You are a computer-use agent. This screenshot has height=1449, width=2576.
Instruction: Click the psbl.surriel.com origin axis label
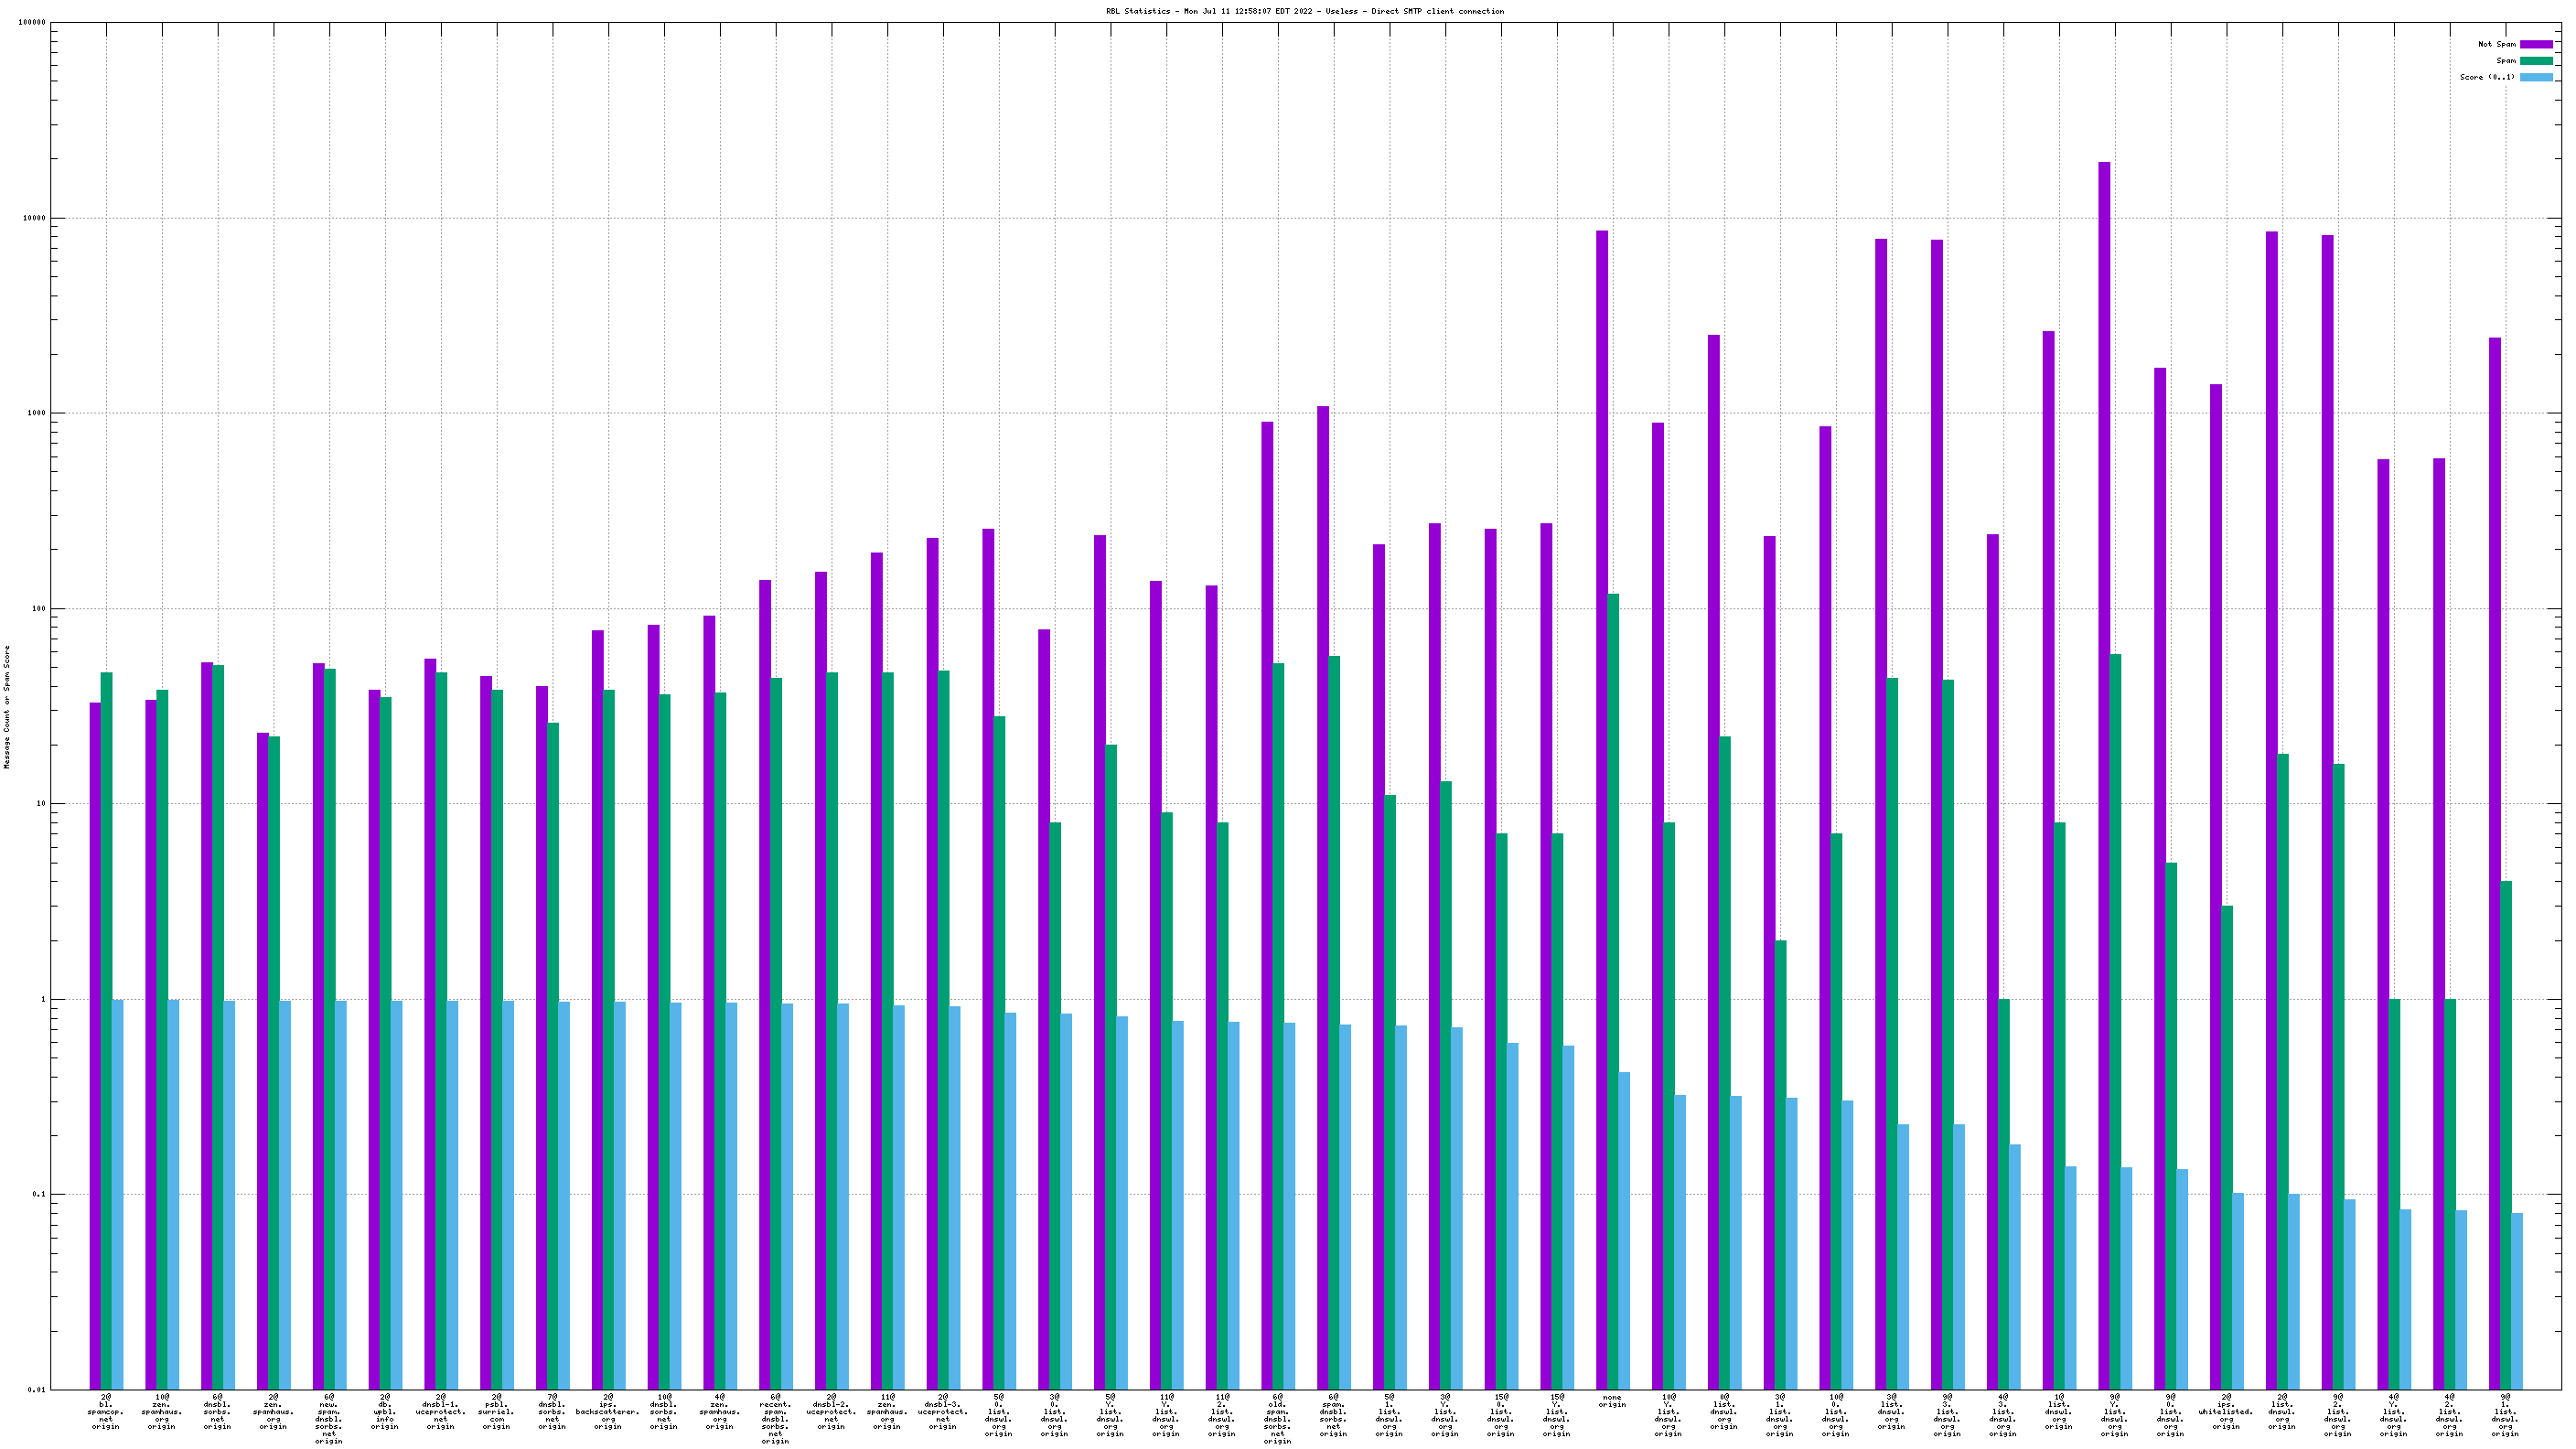(496, 1411)
